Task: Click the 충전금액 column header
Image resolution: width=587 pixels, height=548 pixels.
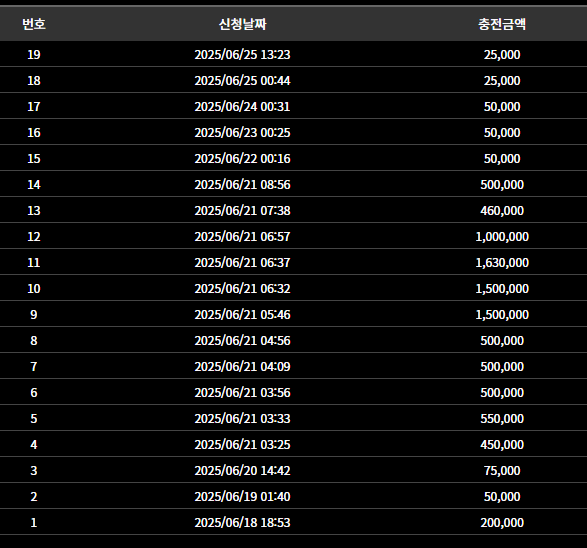Action: (502, 24)
